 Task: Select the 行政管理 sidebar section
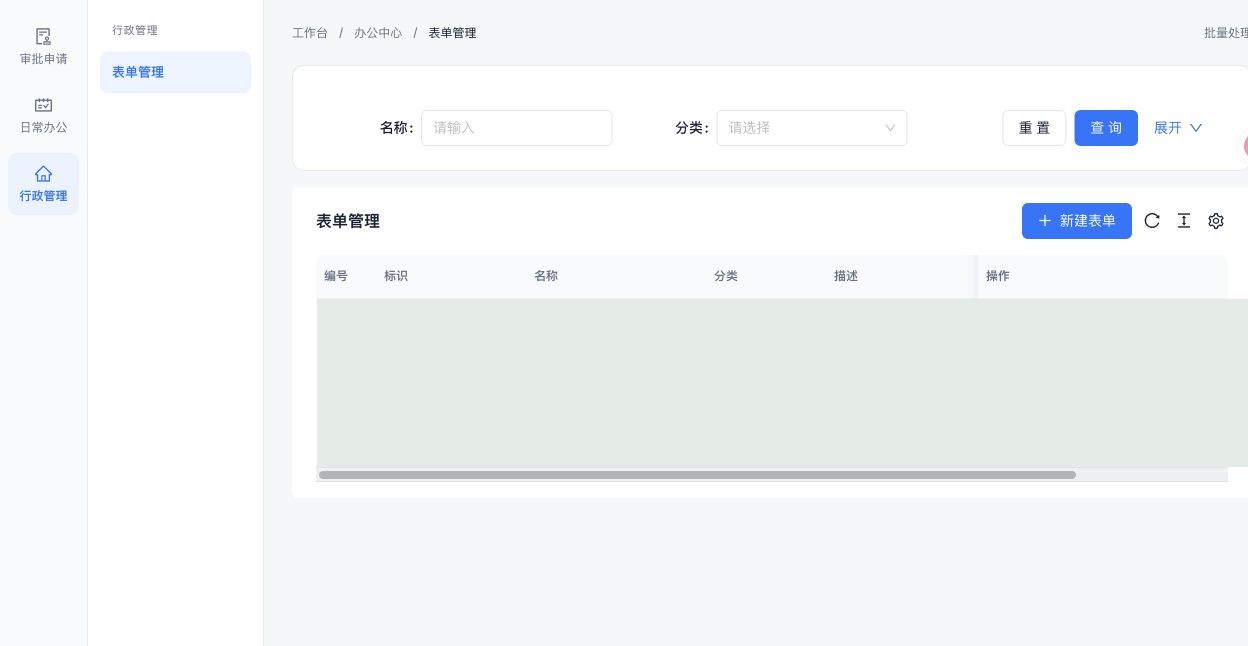point(43,184)
